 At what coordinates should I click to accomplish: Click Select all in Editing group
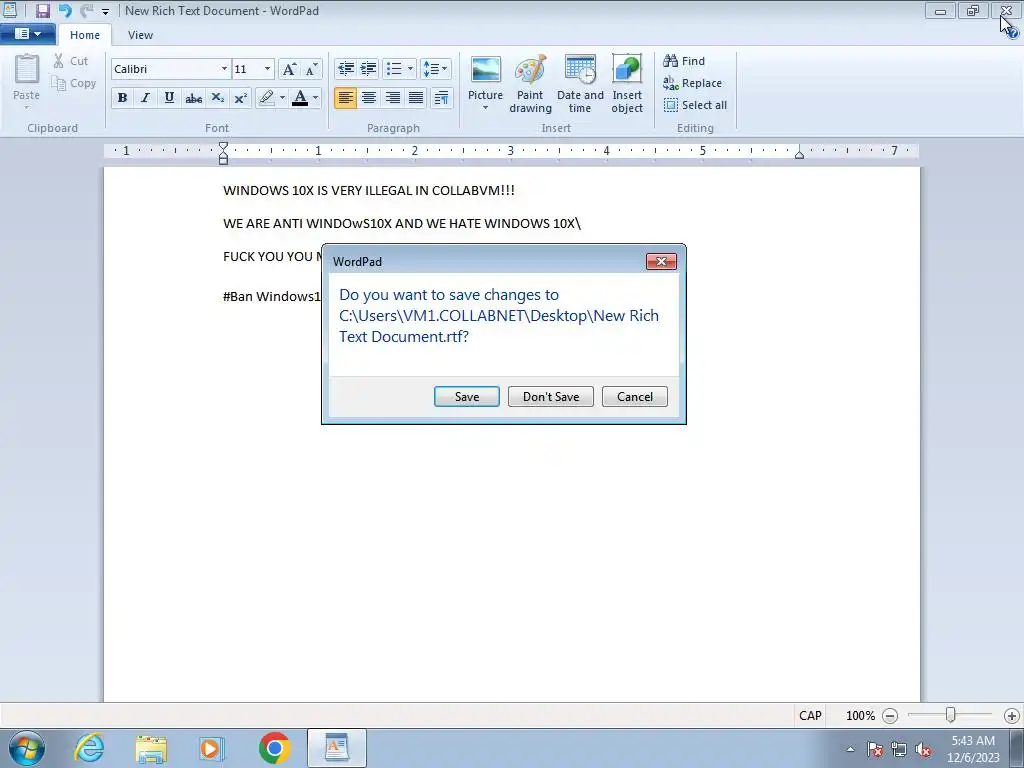tap(695, 105)
